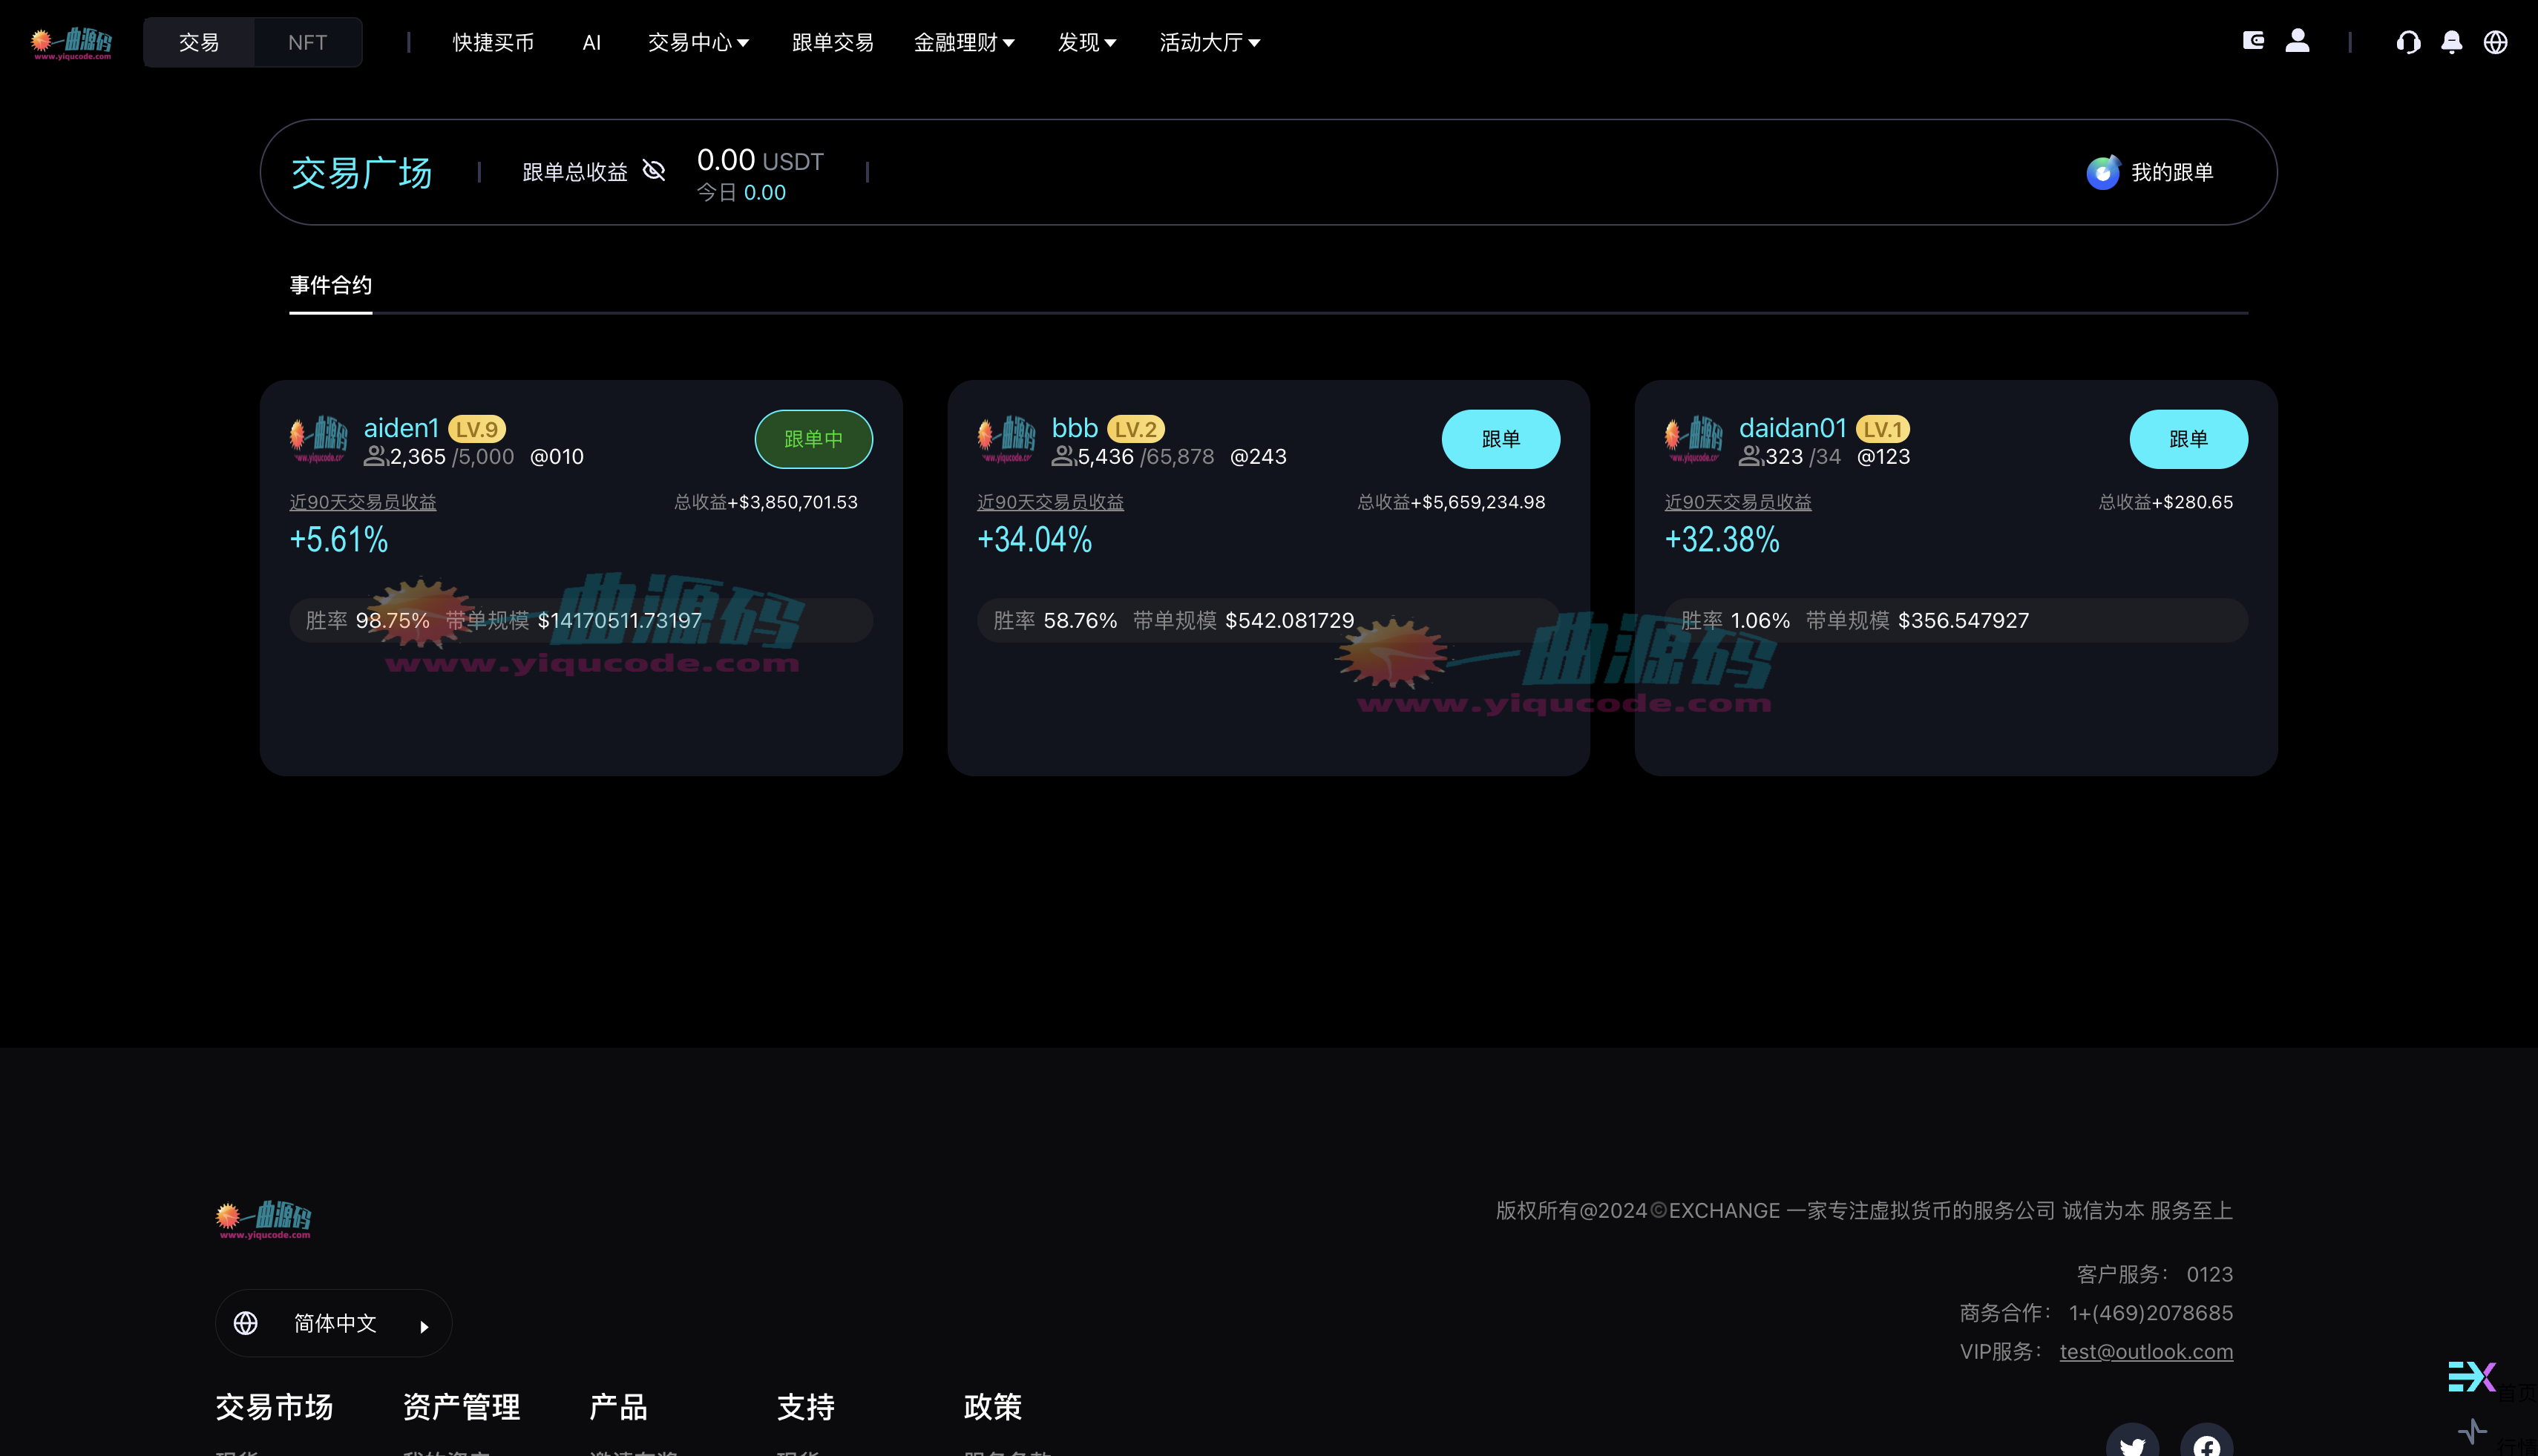
Task: Expand the 金融理财 dropdown
Action: click(x=964, y=42)
